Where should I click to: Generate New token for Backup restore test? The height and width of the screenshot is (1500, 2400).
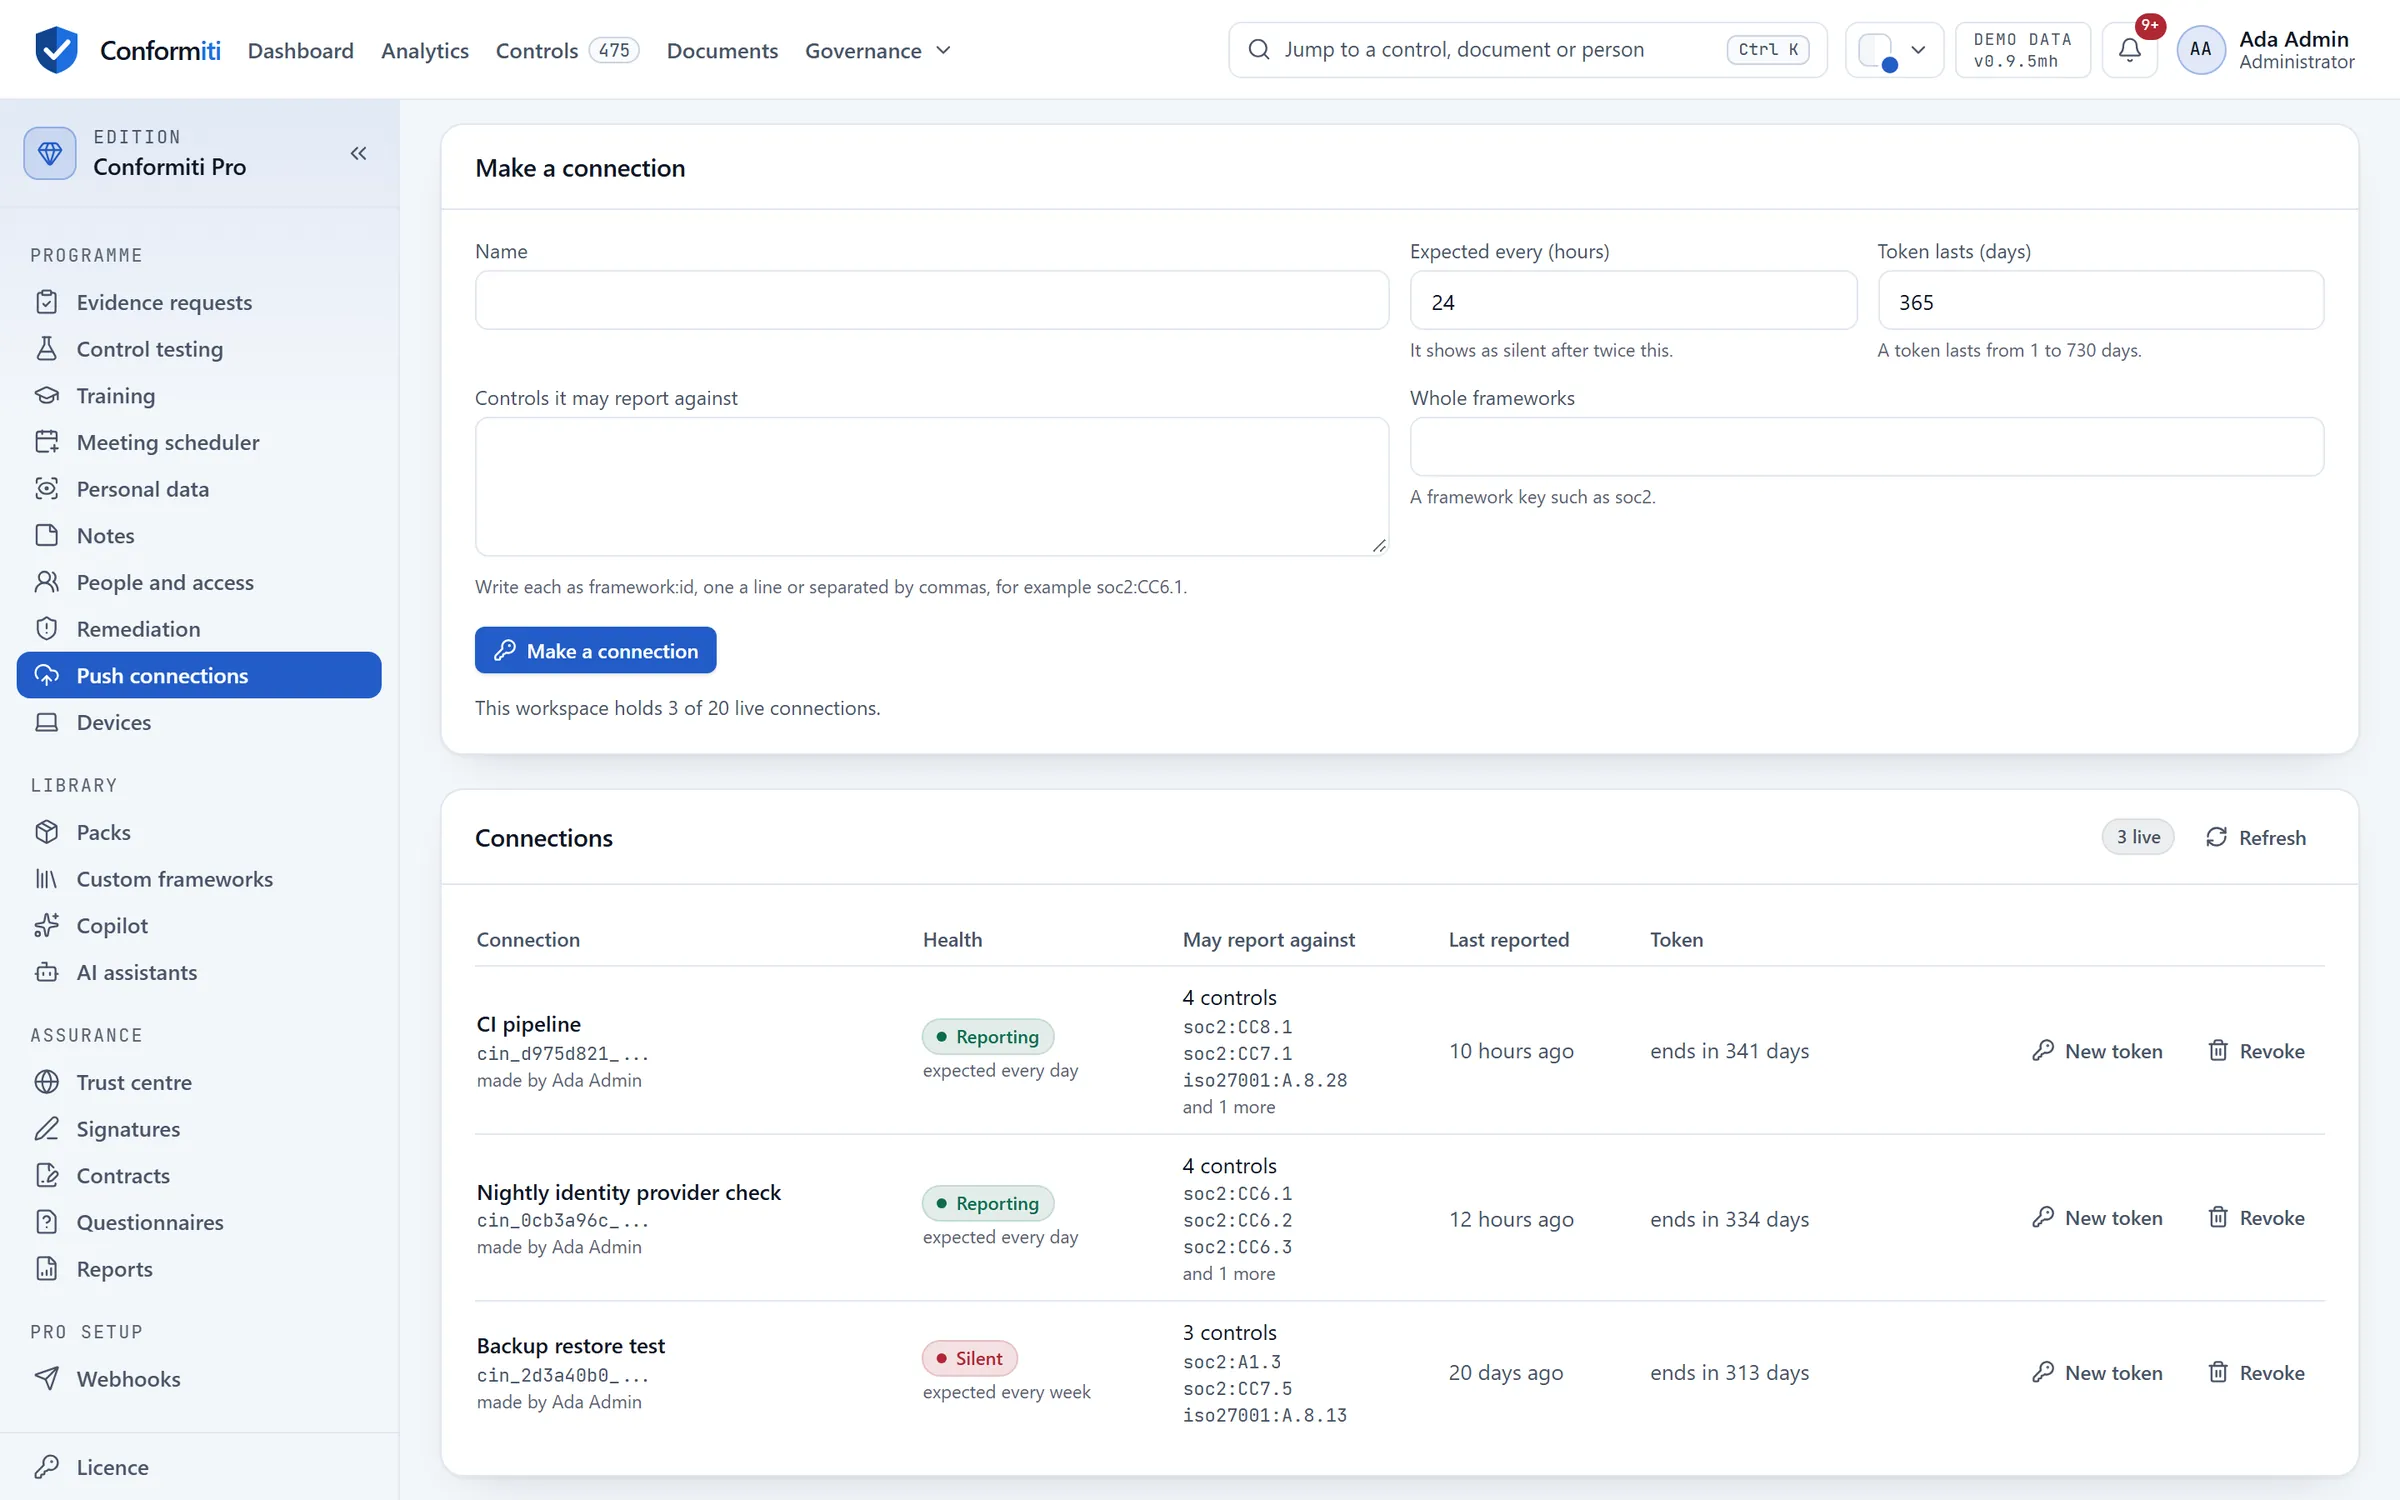pos(2097,1372)
